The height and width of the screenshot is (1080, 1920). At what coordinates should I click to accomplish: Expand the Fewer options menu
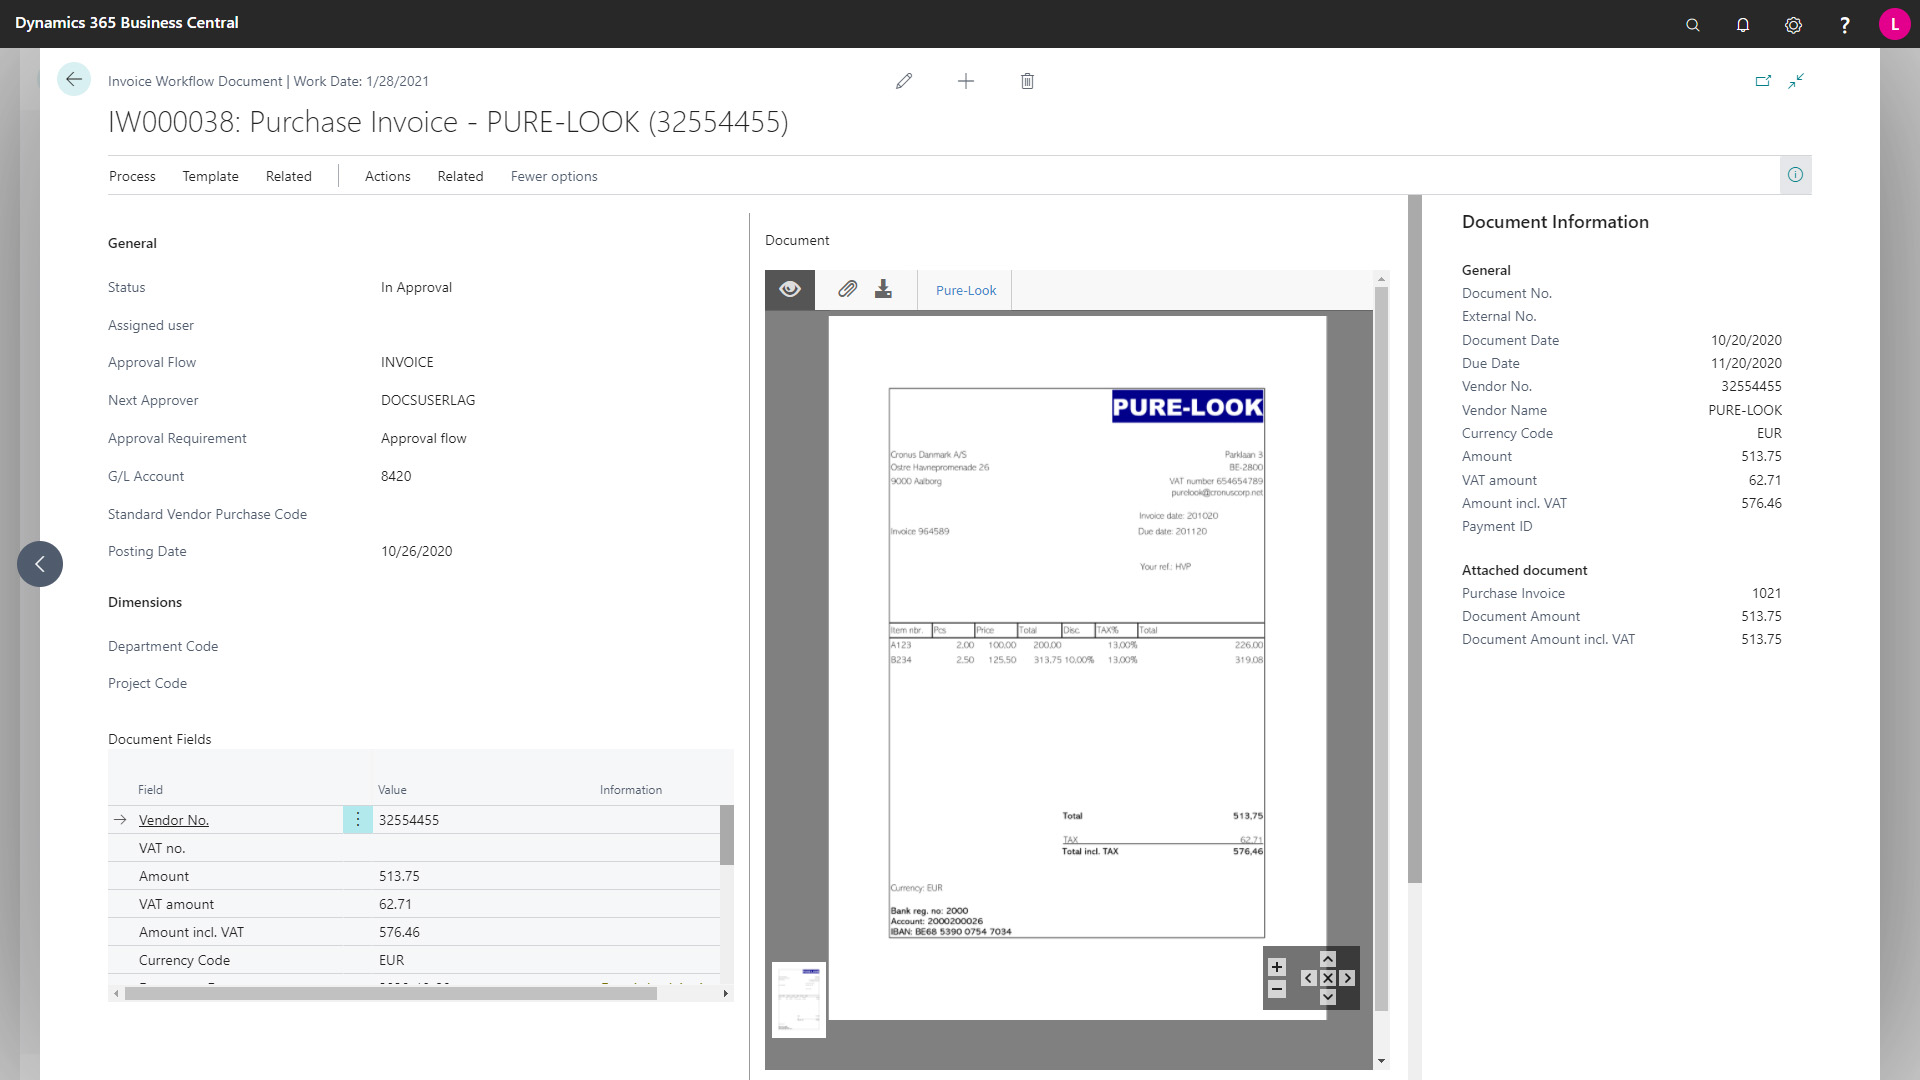coord(553,176)
